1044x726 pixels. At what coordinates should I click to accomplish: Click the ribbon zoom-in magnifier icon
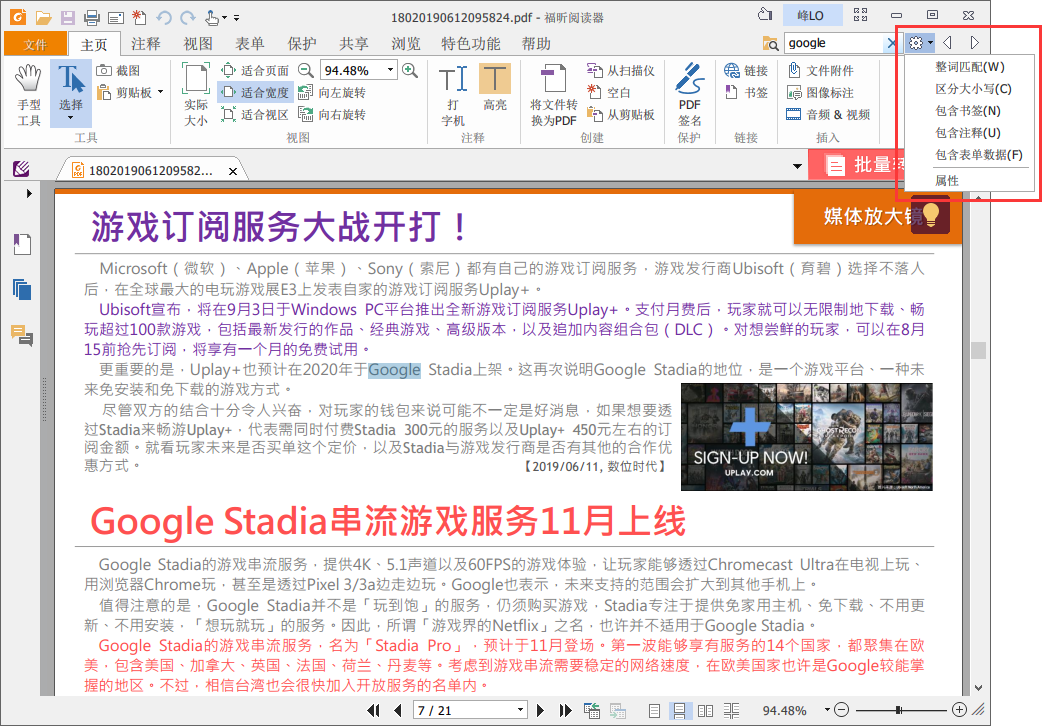[x=410, y=70]
